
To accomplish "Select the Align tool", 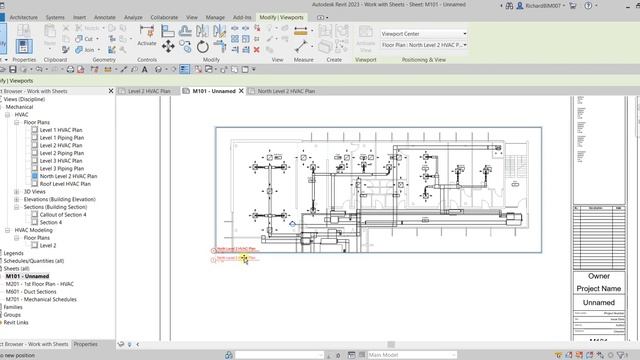I will (168, 31).
